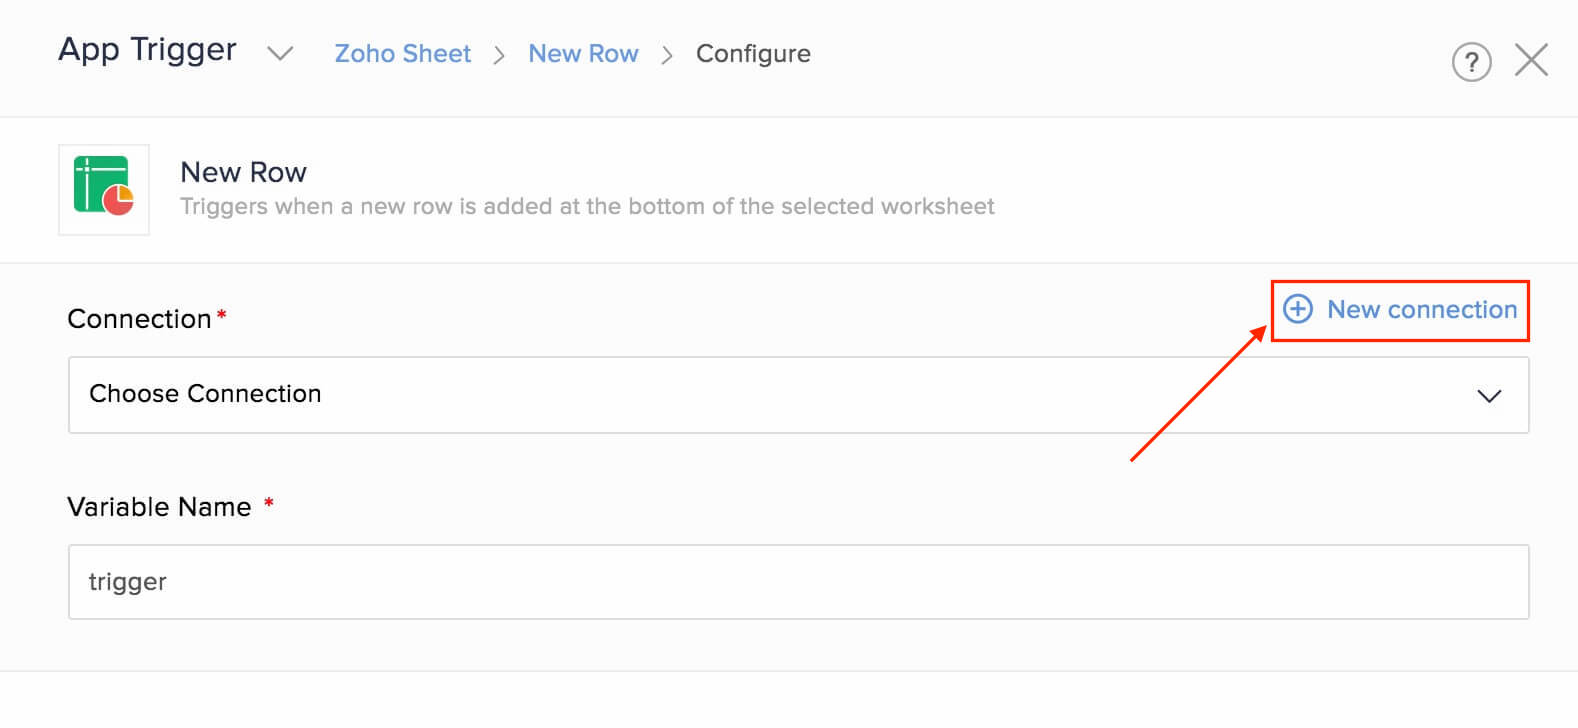Open the Choose Connection dropdown
Screen dimensions: 1578x728
click(798, 394)
